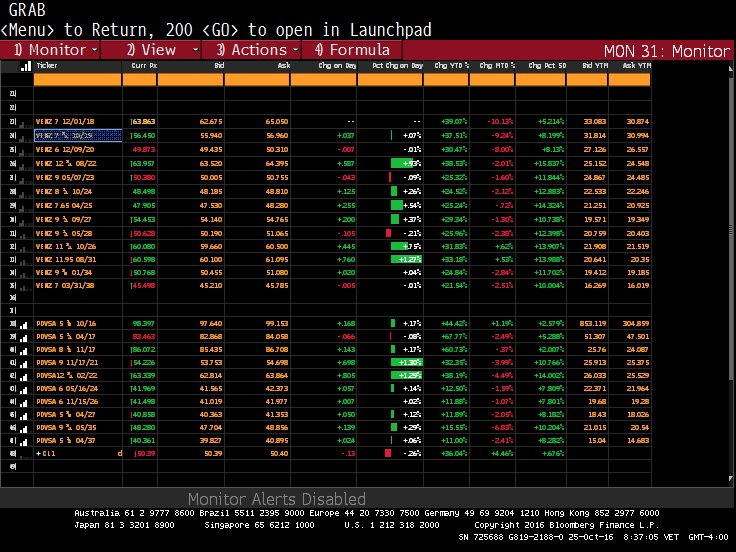Click the Bid value 62.675

click(211, 122)
